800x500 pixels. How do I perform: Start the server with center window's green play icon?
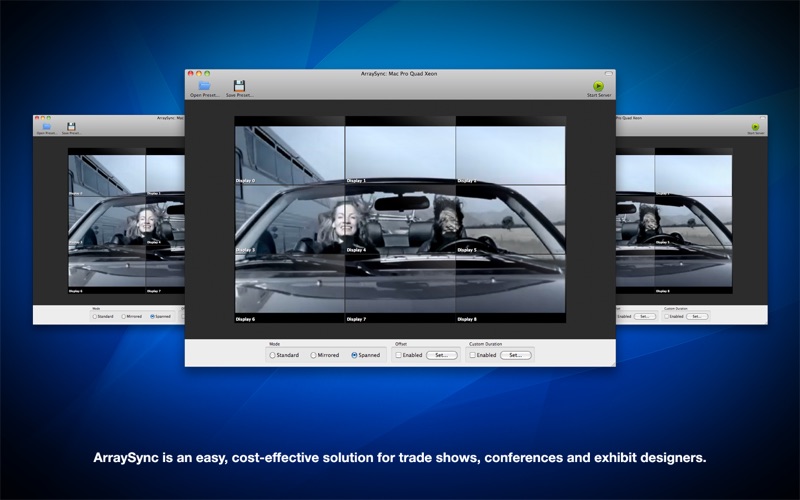click(598, 86)
